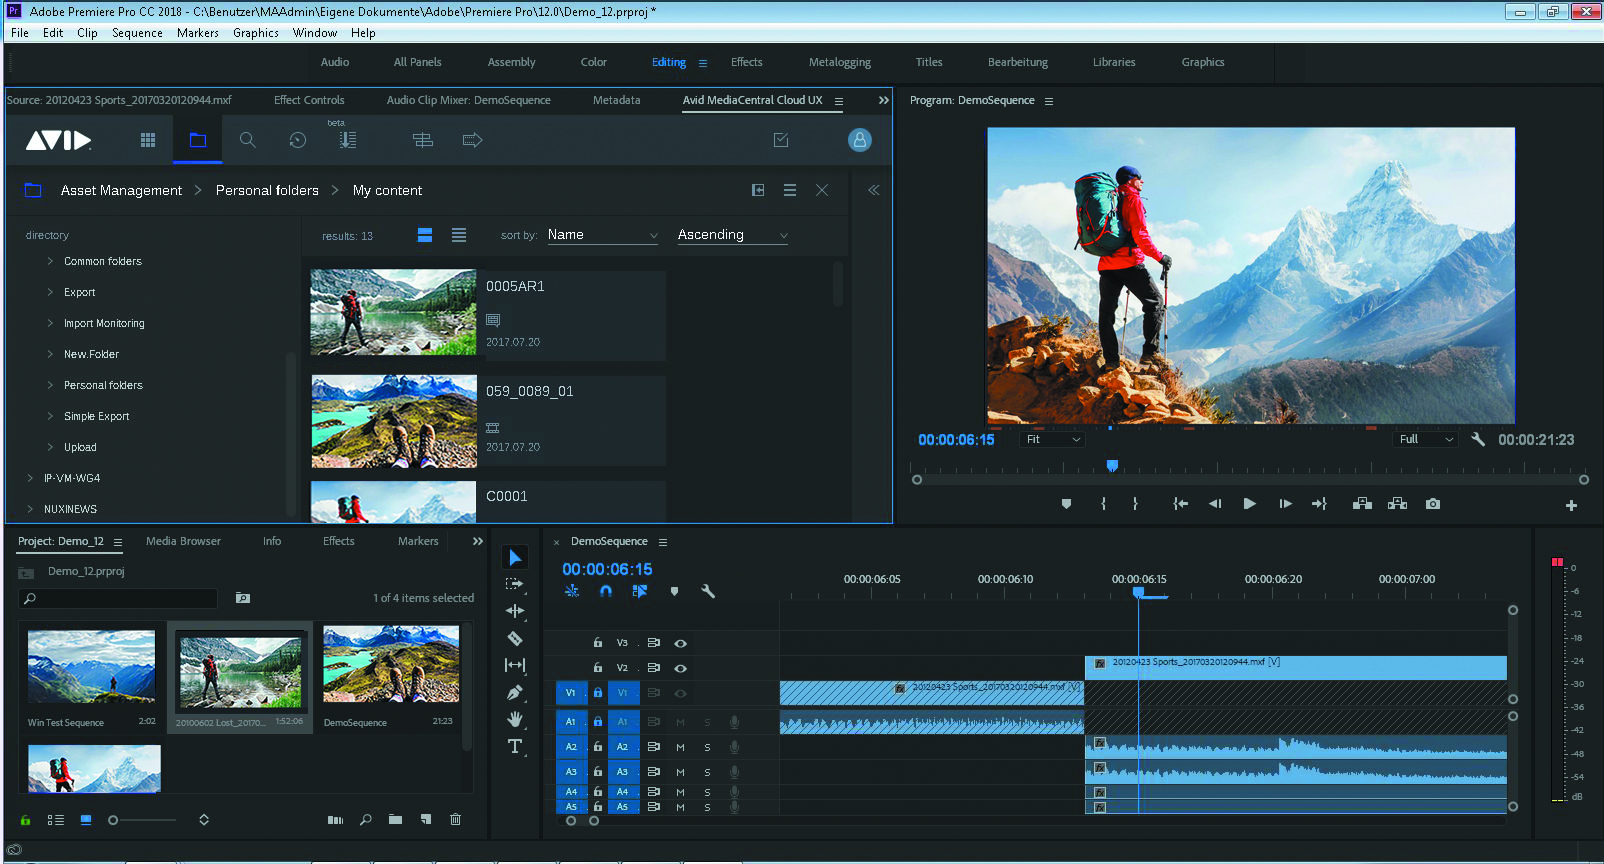Select the Type tool

coord(515,746)
